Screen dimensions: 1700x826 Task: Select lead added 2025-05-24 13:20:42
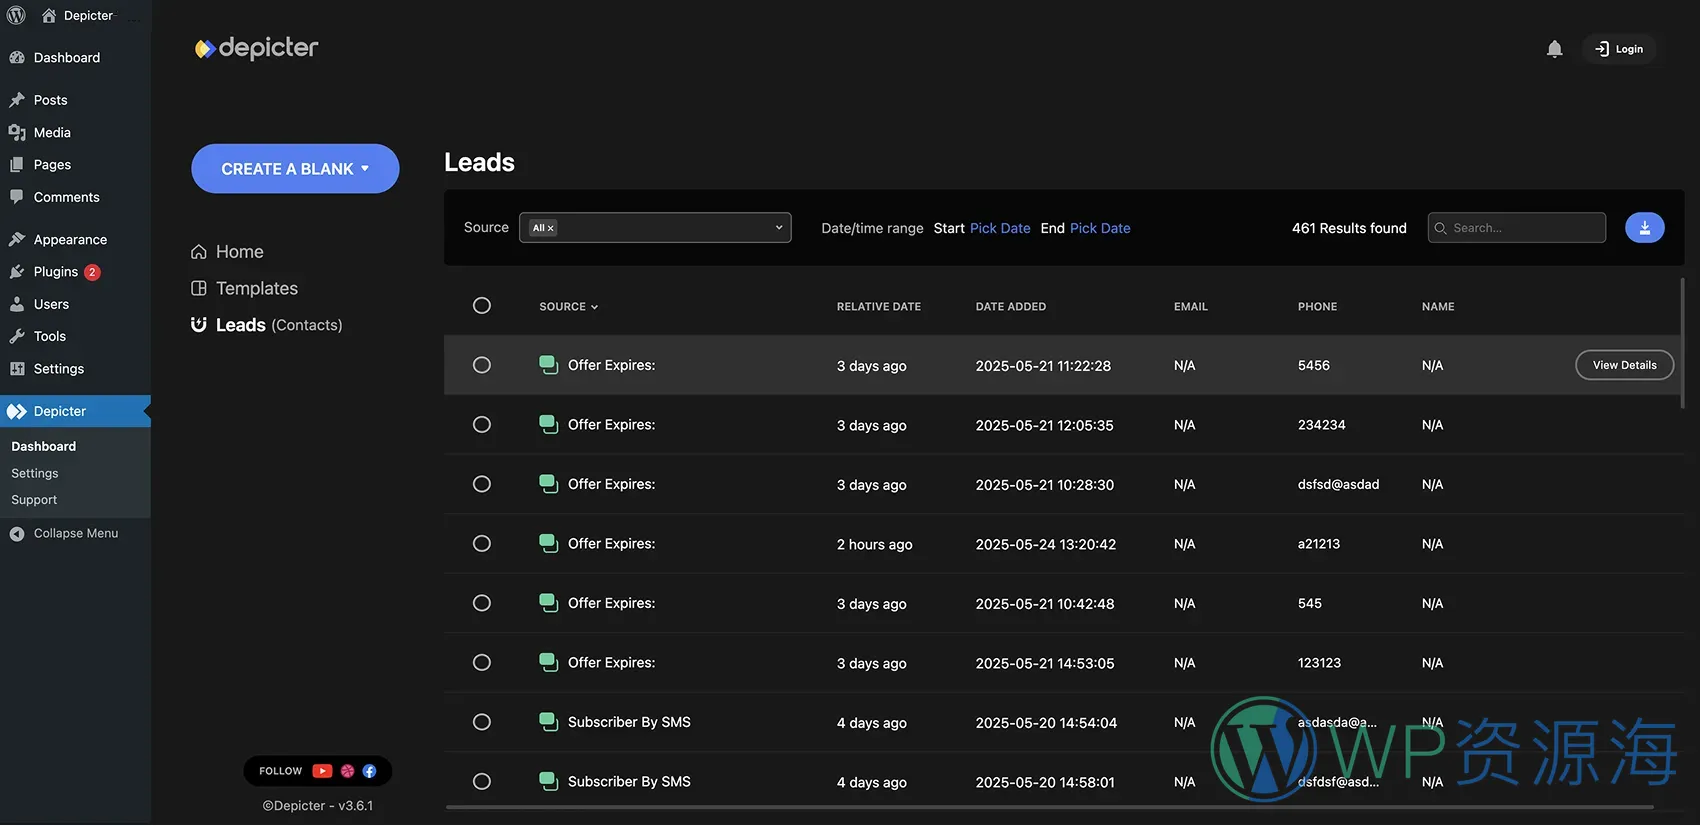(x=482, y=544)
